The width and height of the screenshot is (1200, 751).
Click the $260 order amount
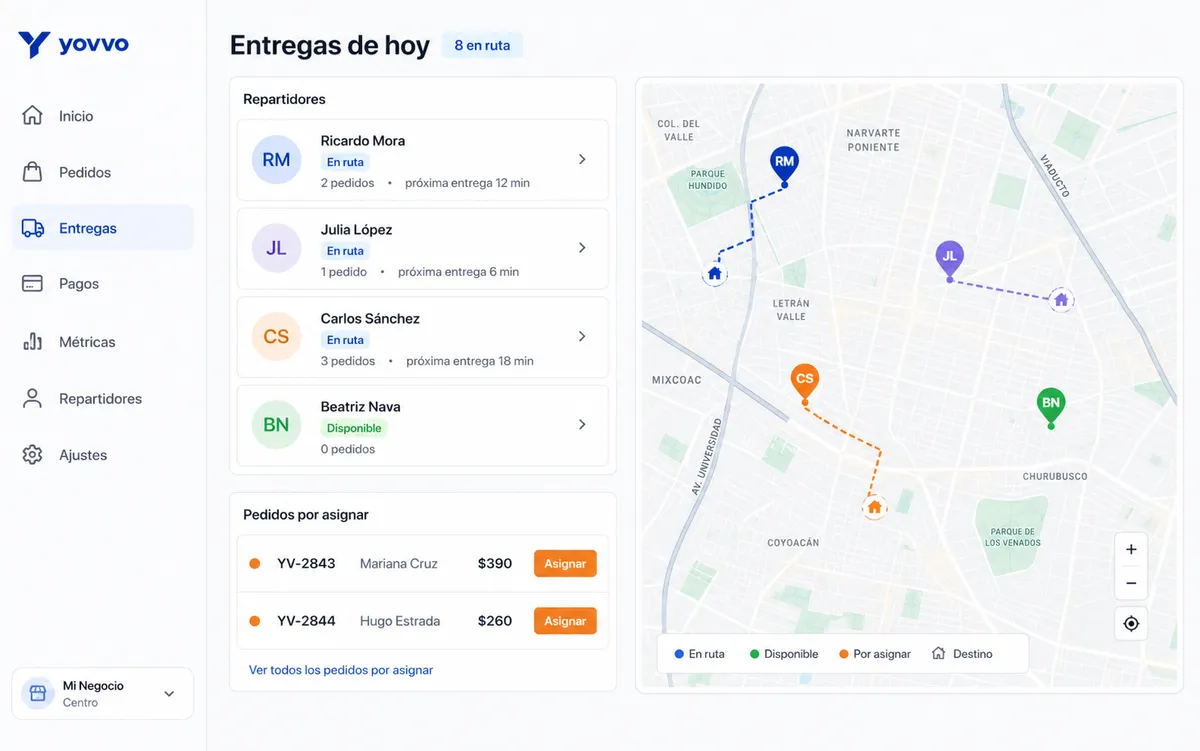click(x=495, y=621)
